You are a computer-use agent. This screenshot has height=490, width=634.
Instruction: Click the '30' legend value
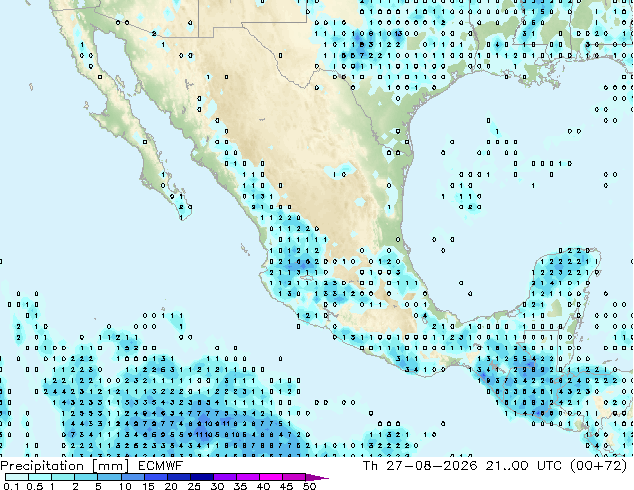pos(217,486)
